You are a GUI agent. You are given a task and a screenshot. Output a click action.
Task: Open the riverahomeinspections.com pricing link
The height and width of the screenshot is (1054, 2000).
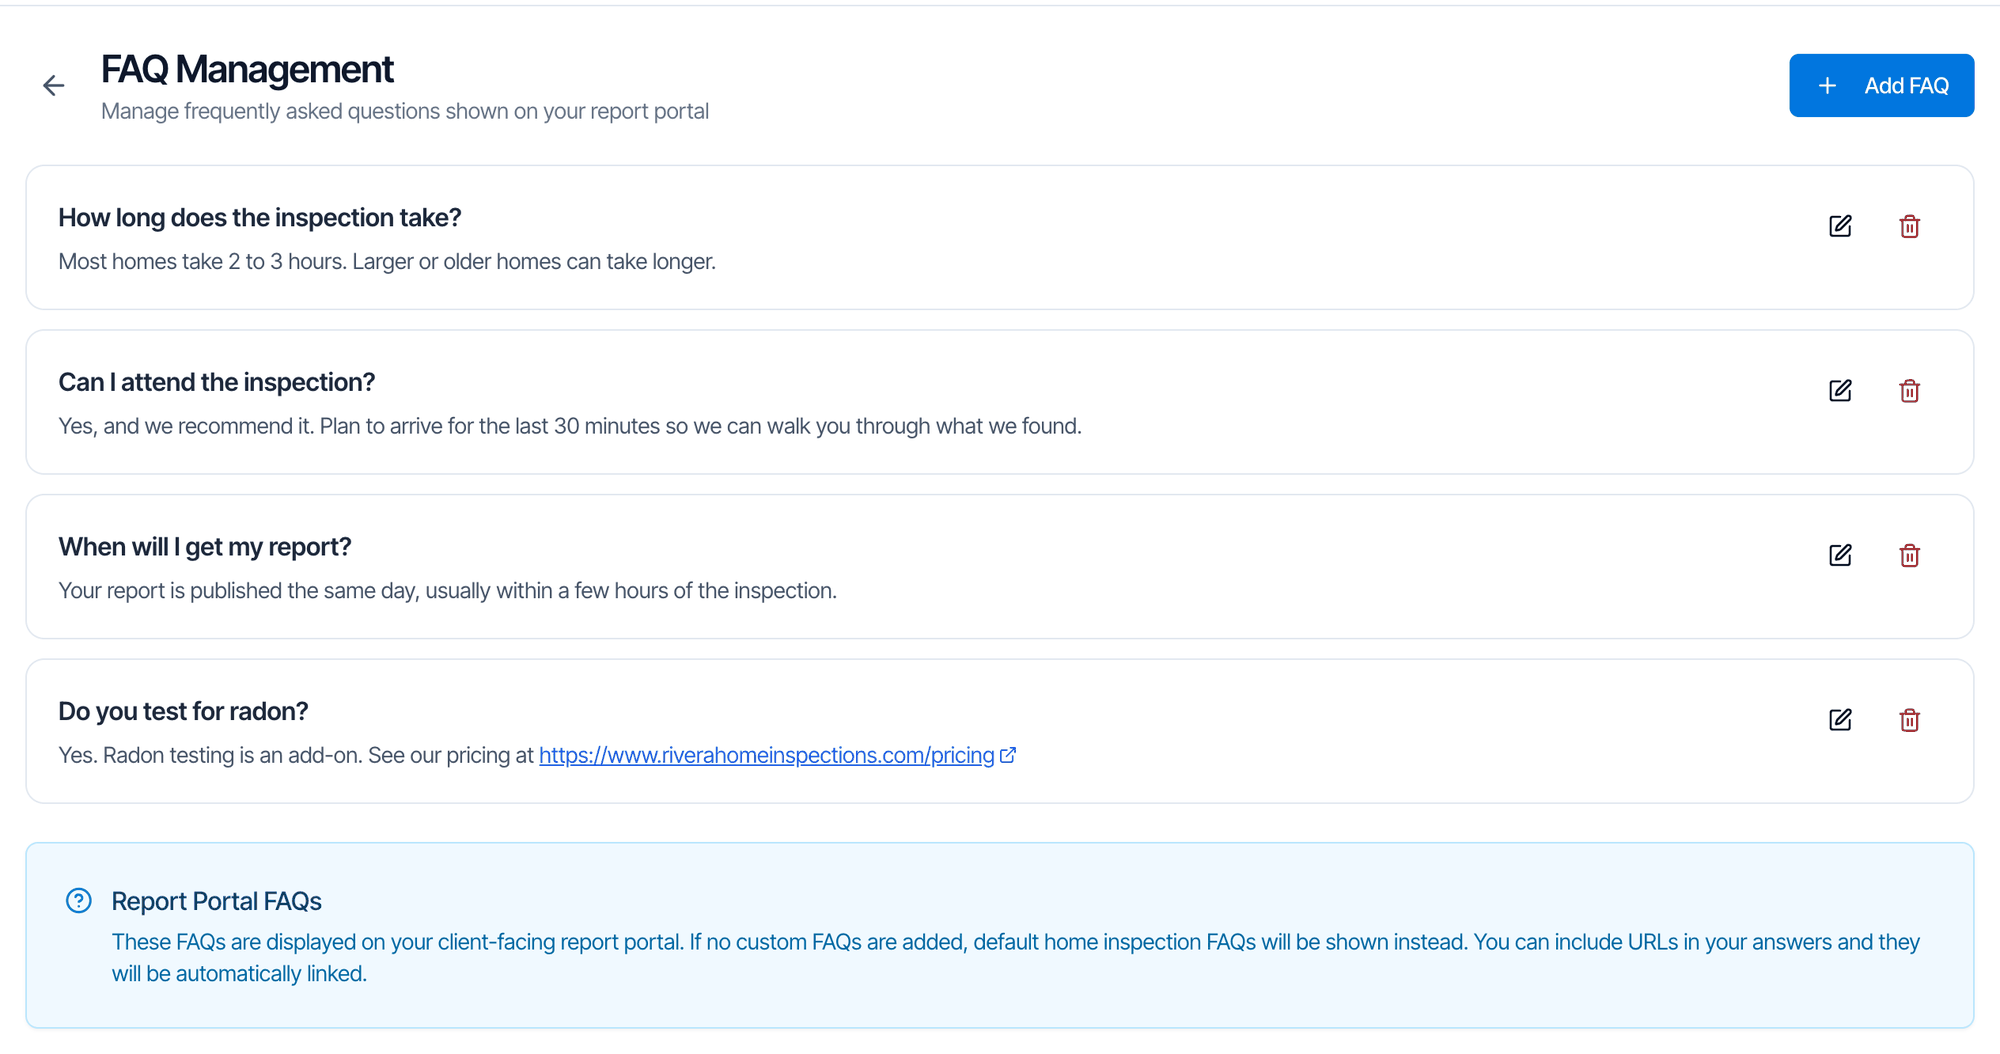coord(777,756)
